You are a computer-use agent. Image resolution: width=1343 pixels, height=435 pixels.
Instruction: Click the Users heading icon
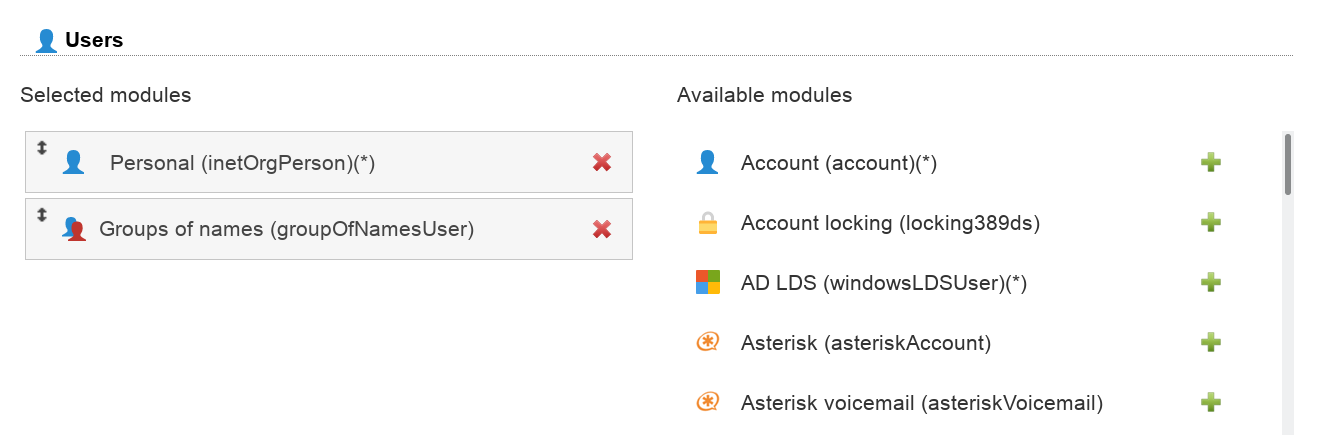[46, 41]
